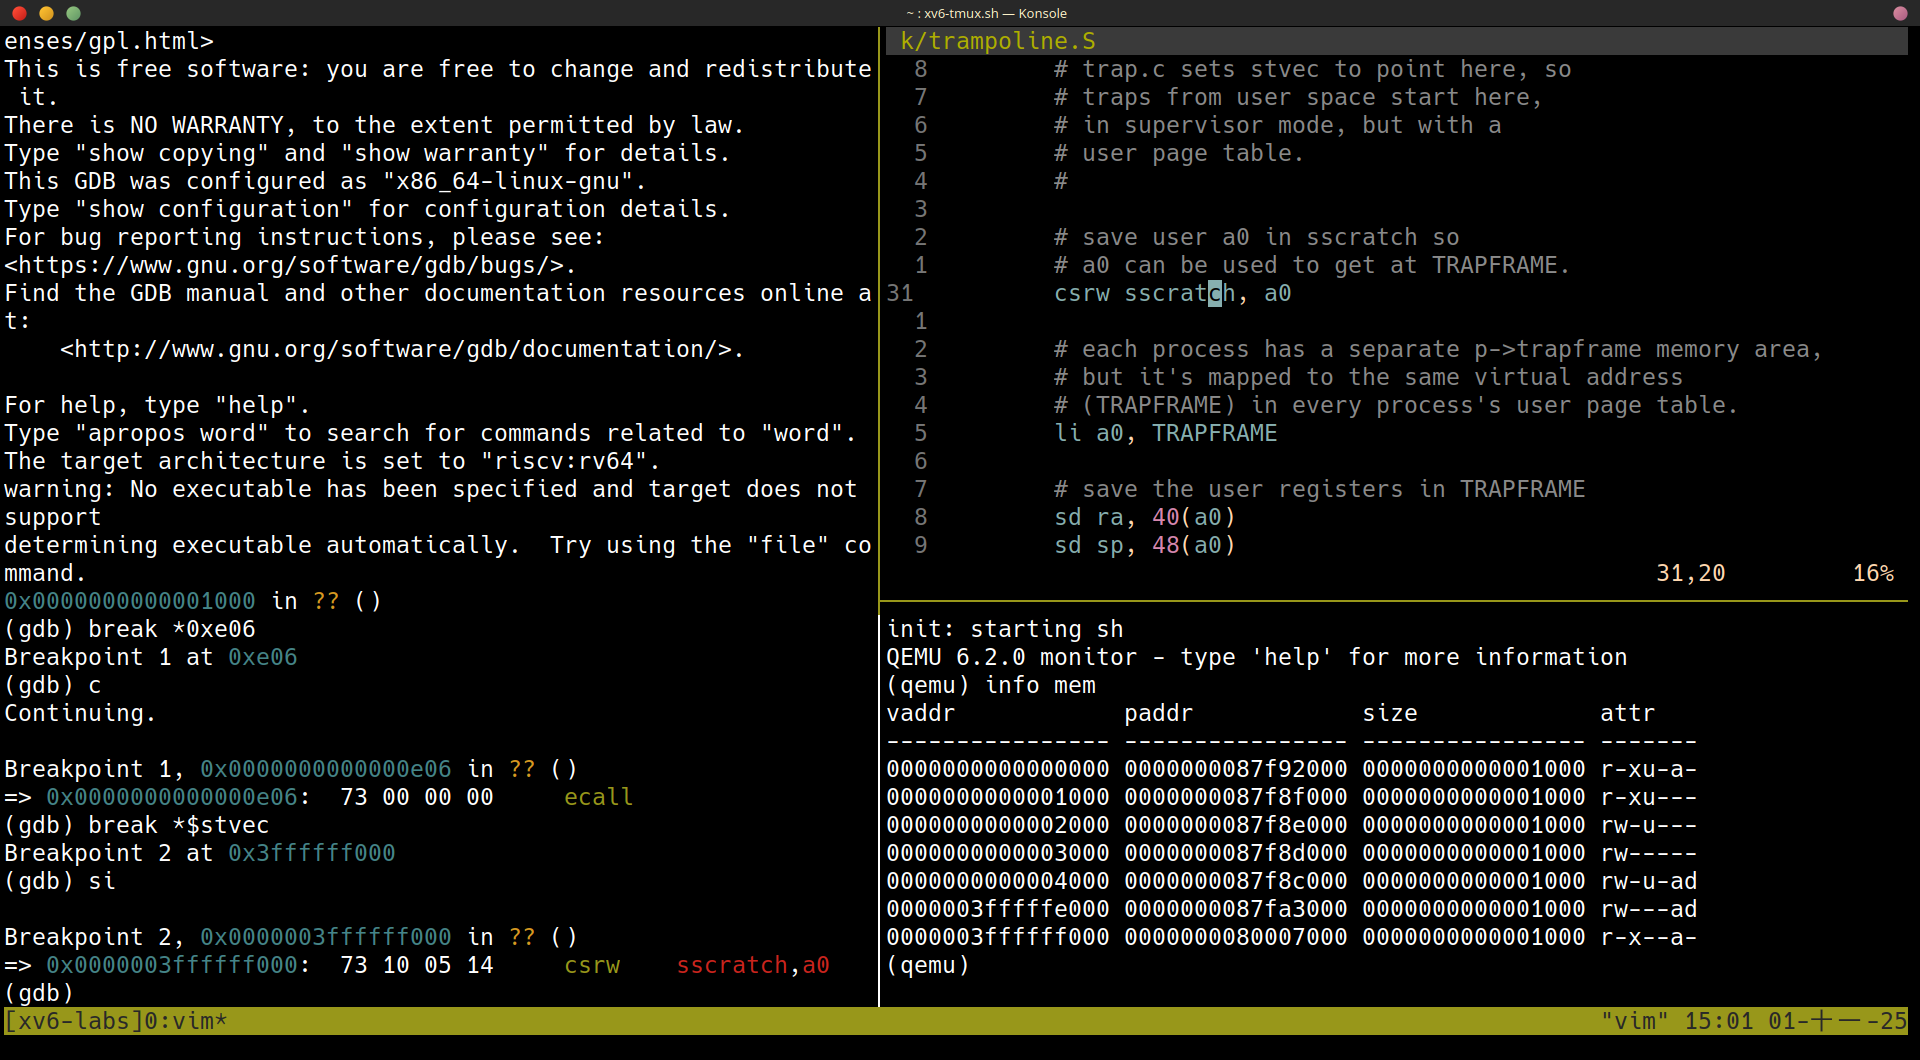Click the yellow minimize window button
This screenshot has height=1060, width=1920.
tap(46, 13)
